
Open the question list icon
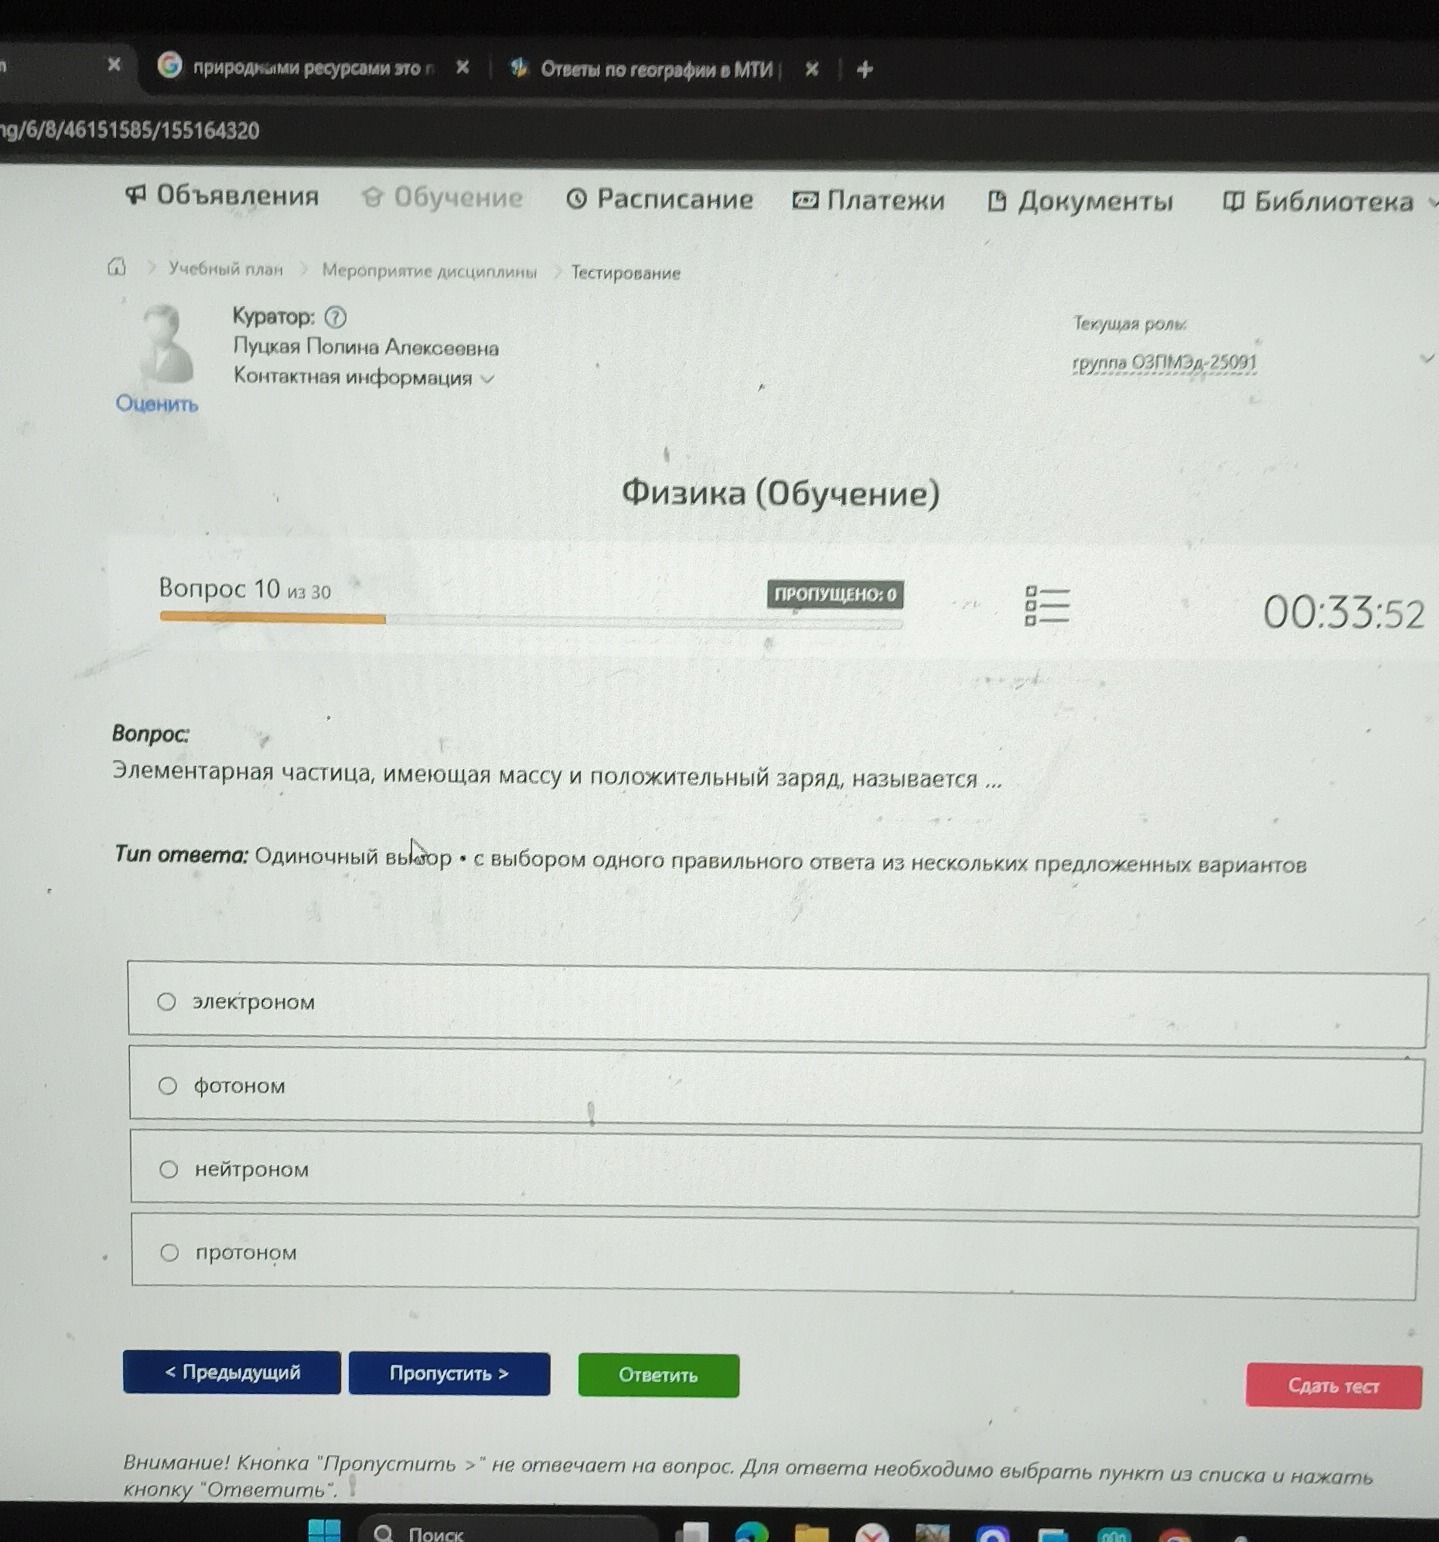click(x=1047, y=606)
